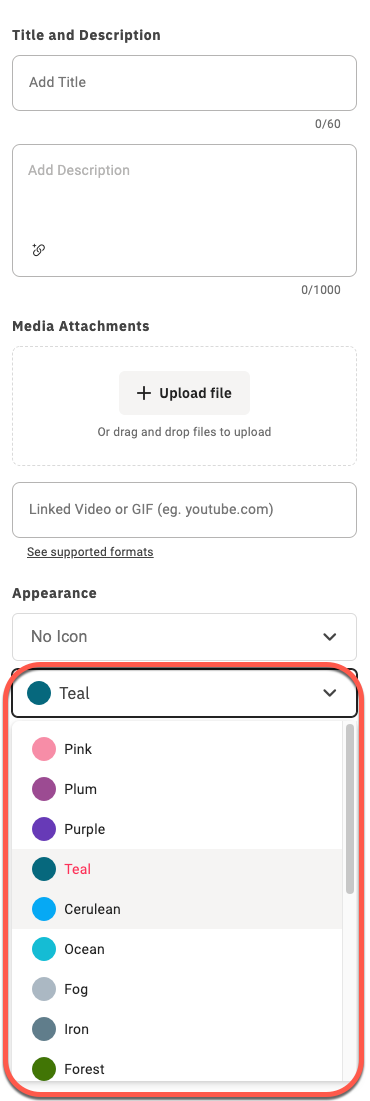Click the plus icon on Upload file
Viewport: 370px width, 1101px height.
point(143,393)
